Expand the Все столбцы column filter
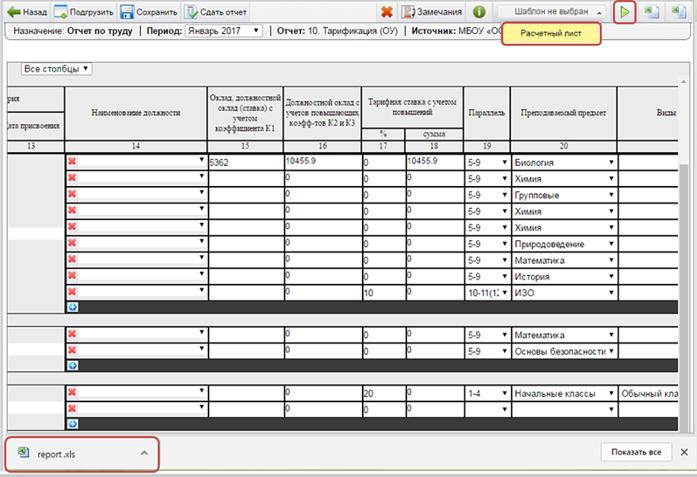Viewport: 697px width, 477px height. coord(56,69)
